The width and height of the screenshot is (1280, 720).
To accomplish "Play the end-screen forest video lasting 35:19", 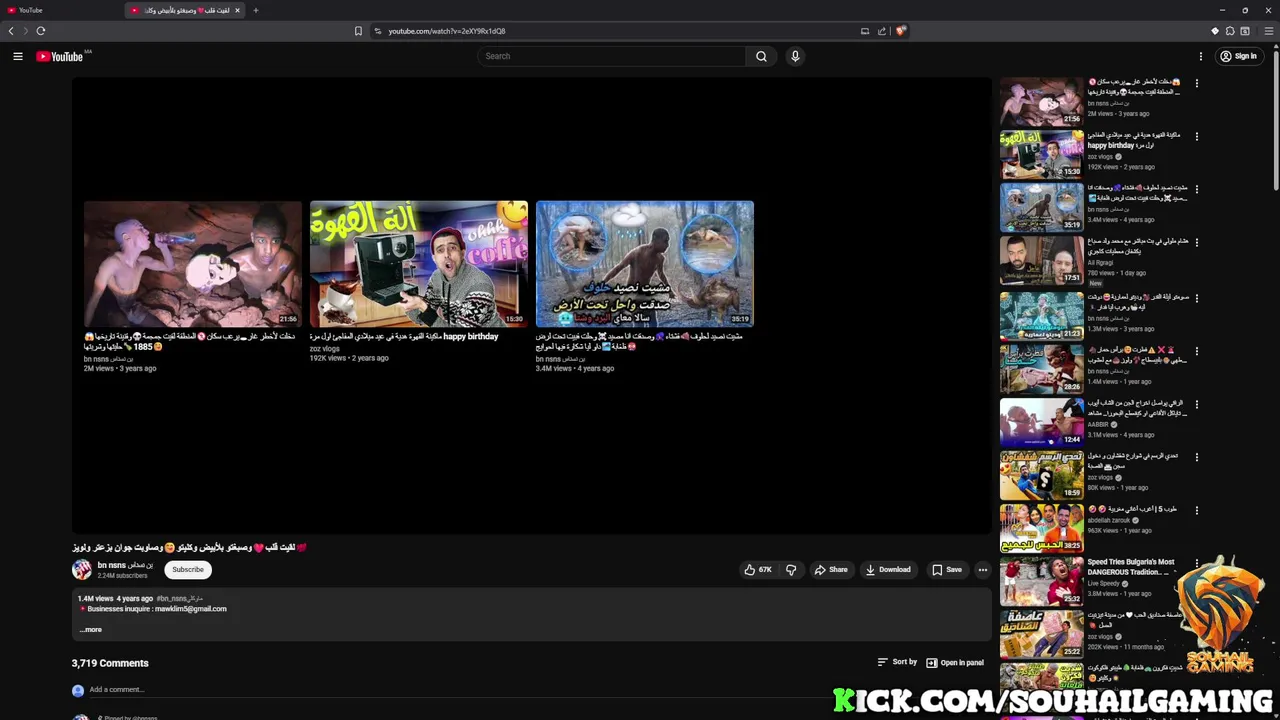I will pyautogui.click(x=644, y=264).
